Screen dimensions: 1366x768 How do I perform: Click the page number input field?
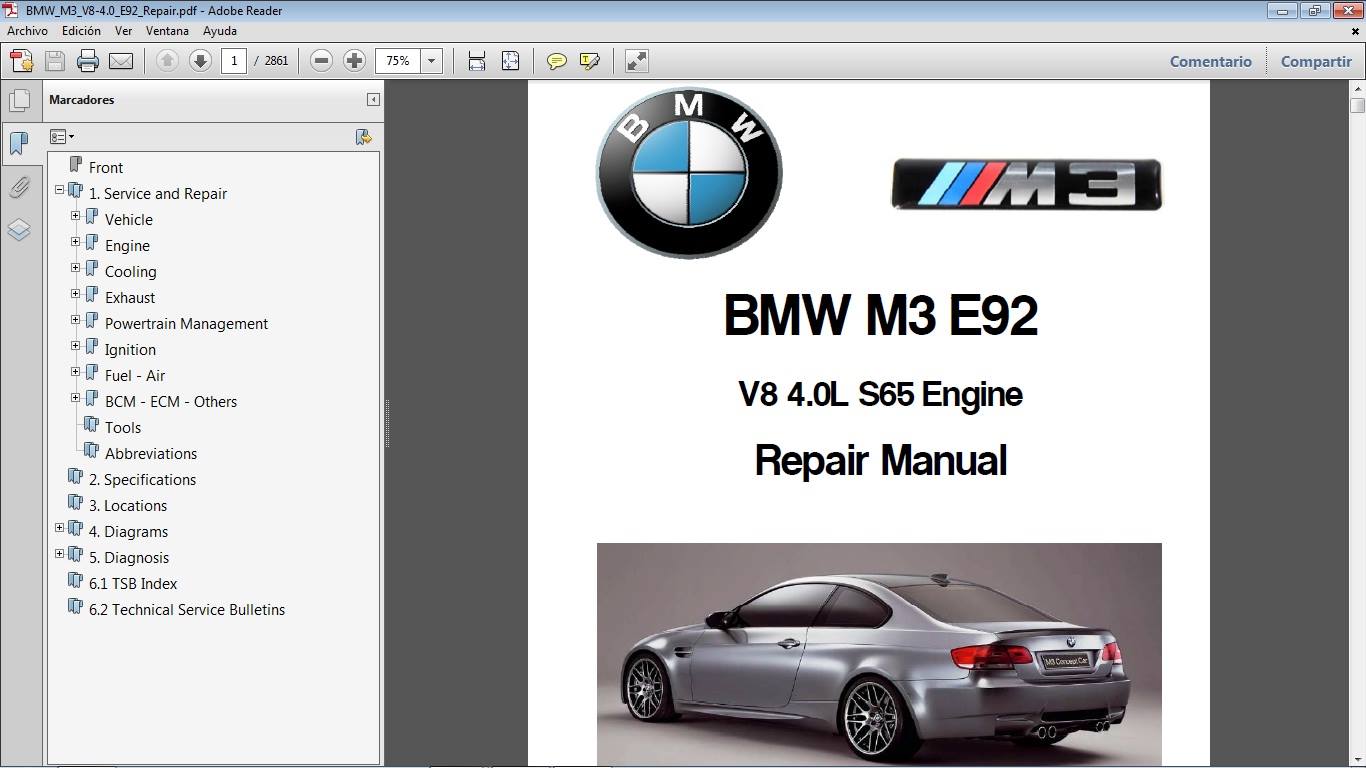pos(234,61)
